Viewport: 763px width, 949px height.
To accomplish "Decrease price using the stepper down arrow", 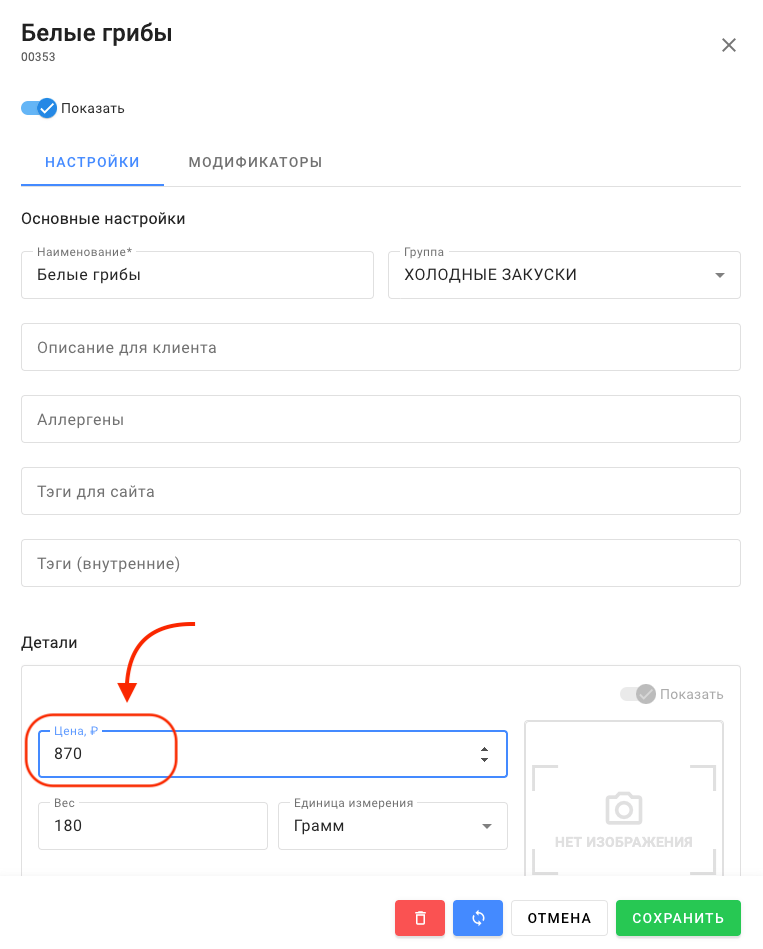I will click(485, 760).
